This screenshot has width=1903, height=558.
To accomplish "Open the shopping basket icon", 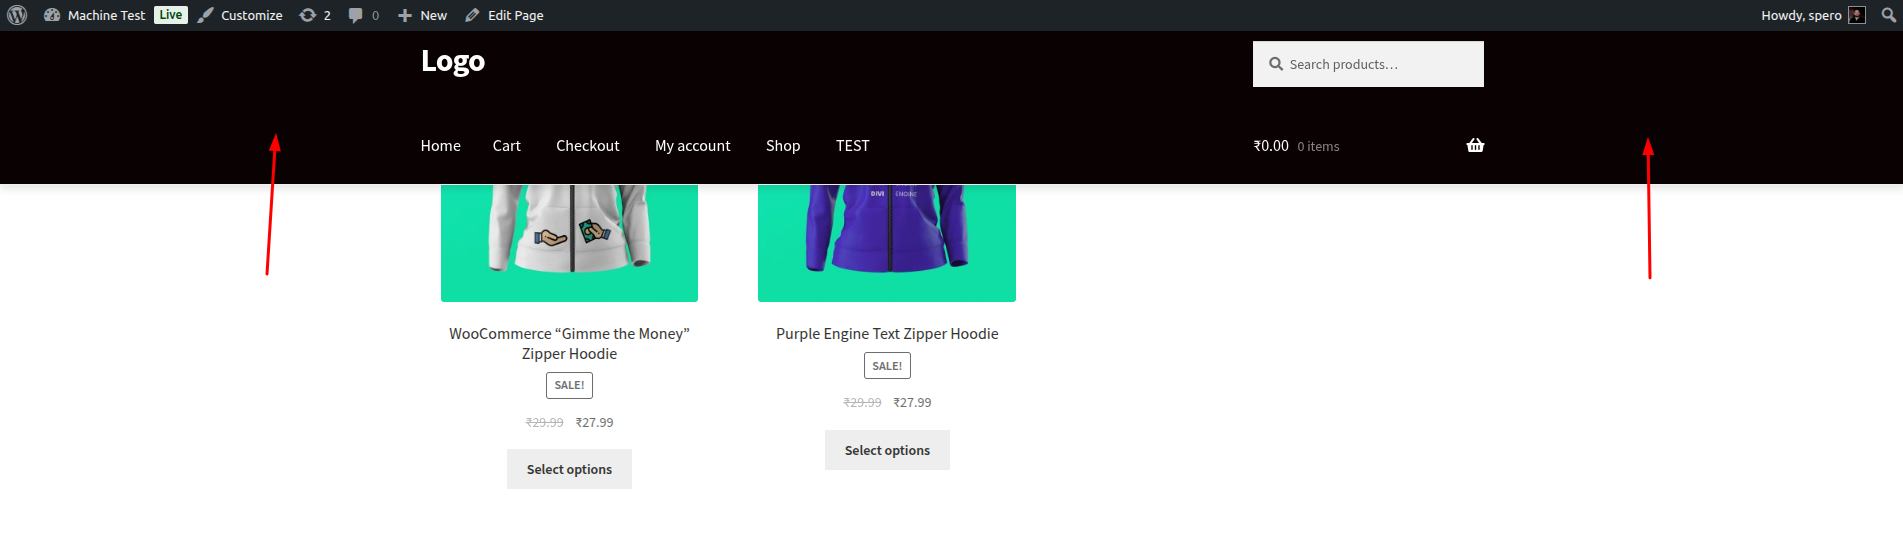I will tap(1475, 146).
